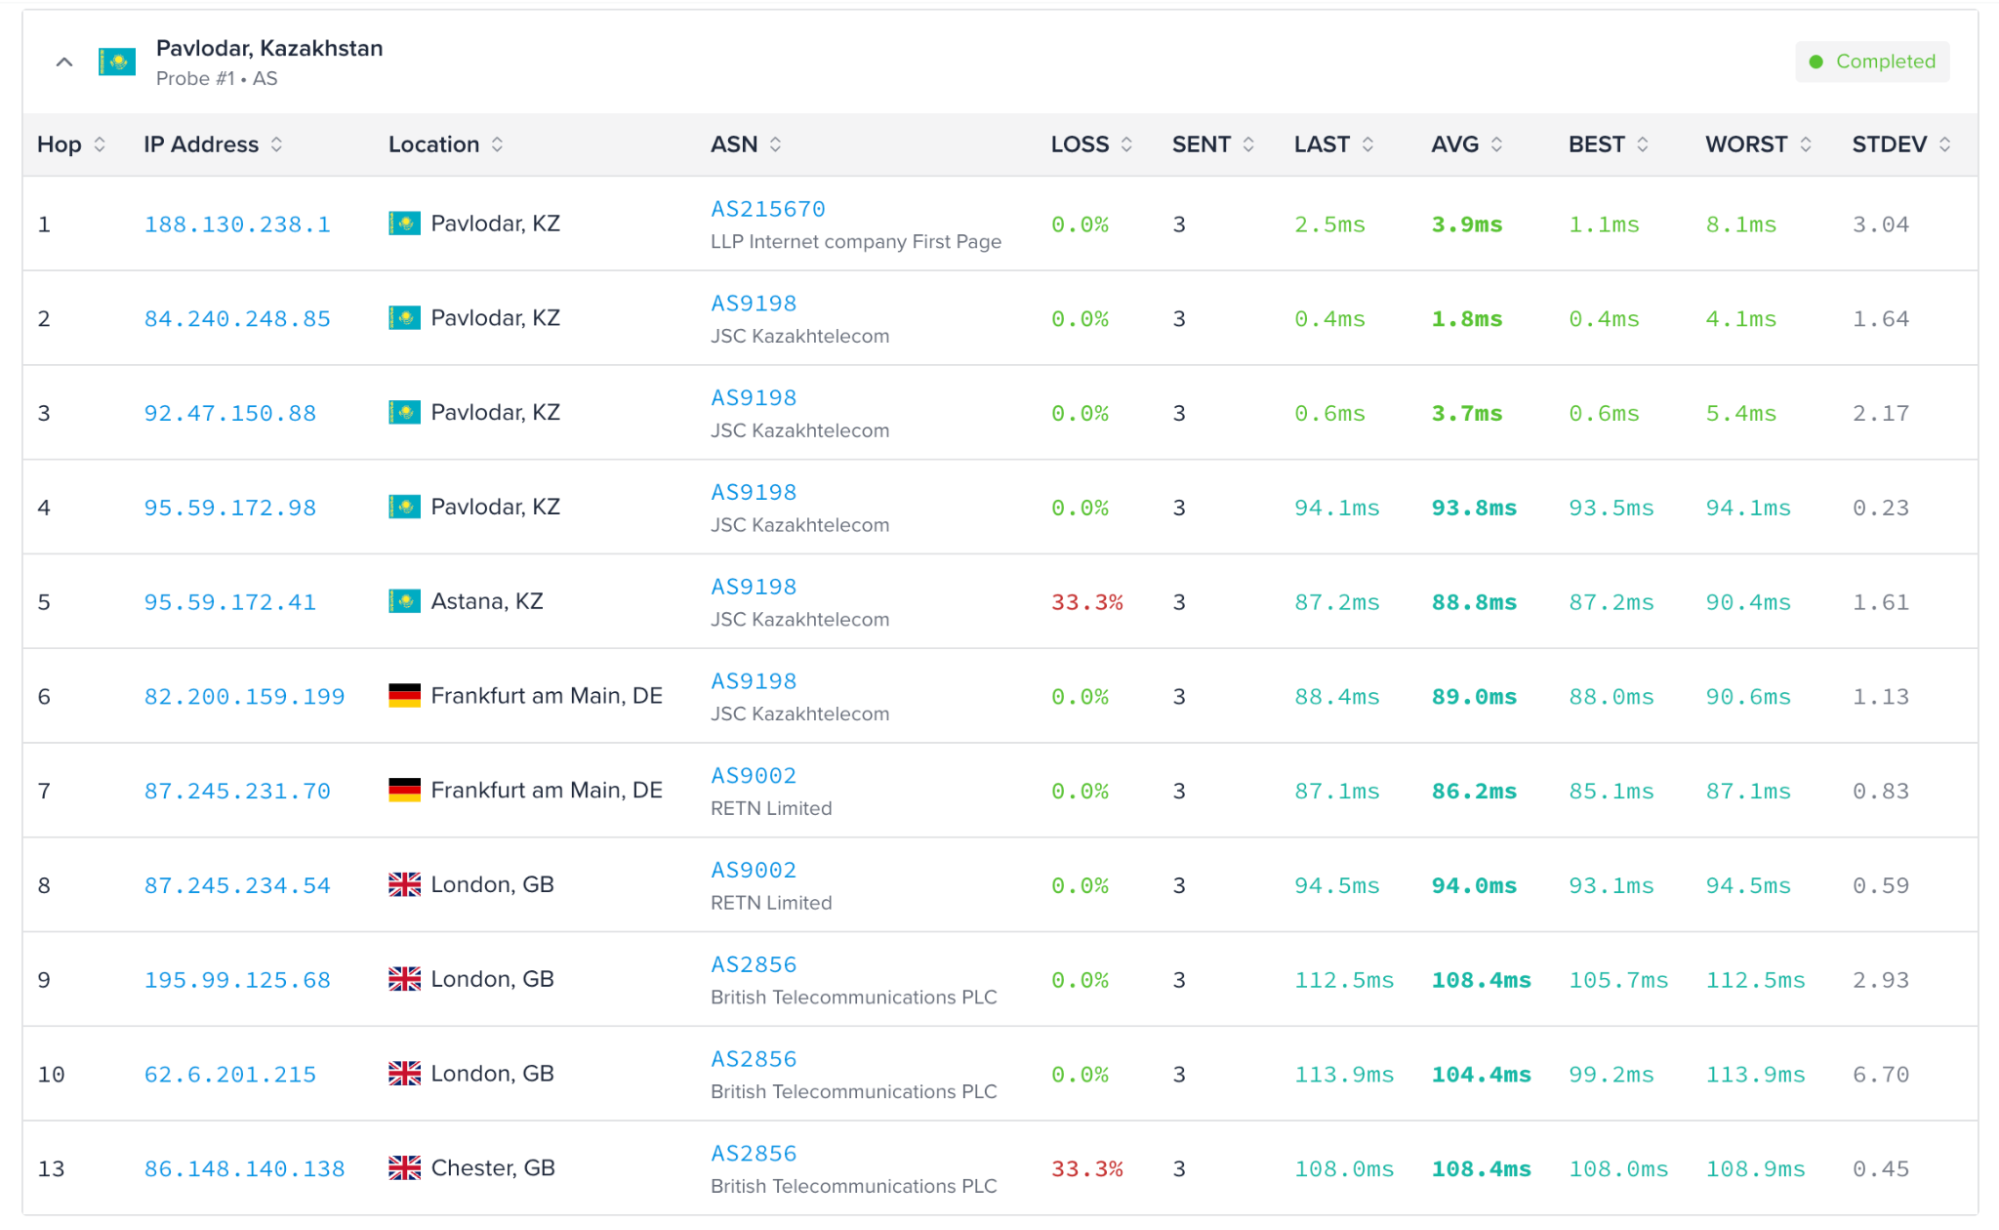Sort by IP Address using its sort arrows
Viewport: 1999px width, 1230px height.
[x=277, y=145]
